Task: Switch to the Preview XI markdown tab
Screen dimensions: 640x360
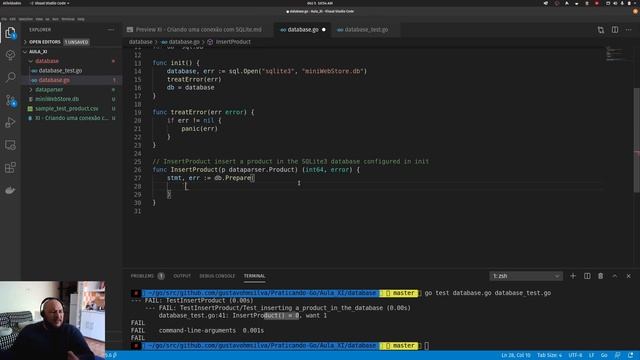Action: tap(198, 29)
